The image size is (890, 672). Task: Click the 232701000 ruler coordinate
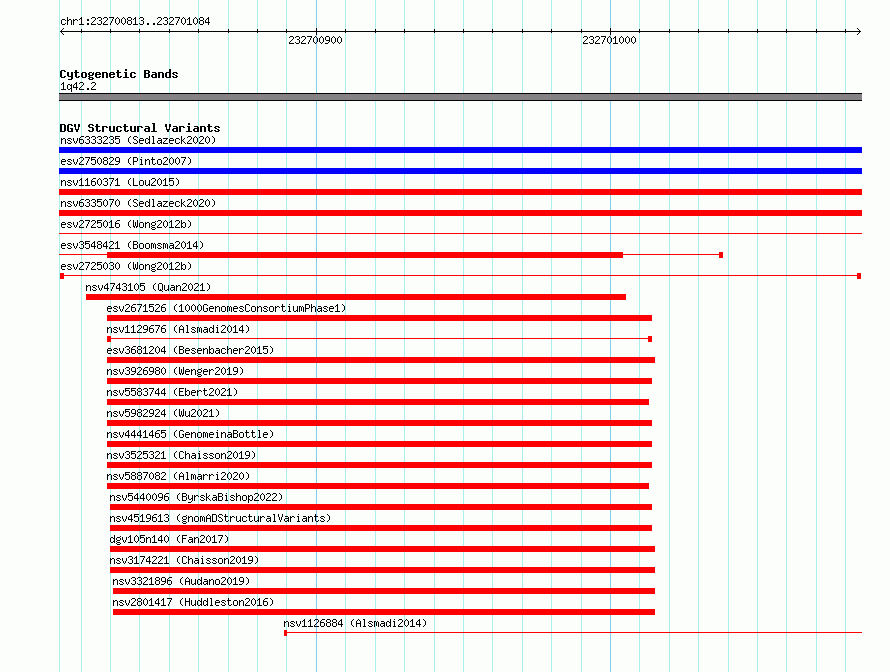(610, 40)
